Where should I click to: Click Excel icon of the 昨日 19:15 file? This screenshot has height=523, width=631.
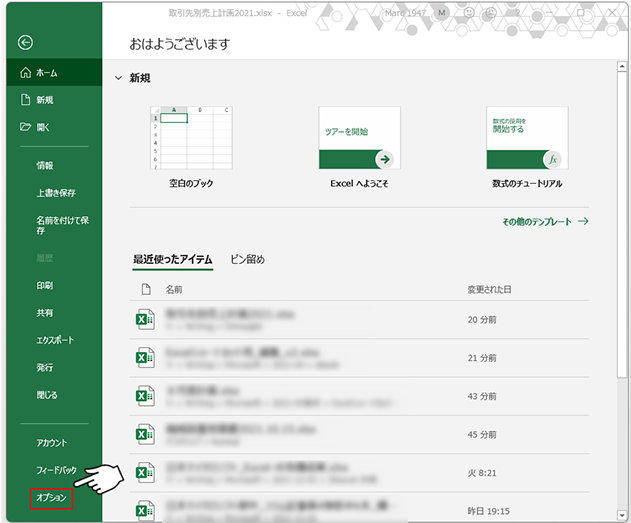(145, 510)
